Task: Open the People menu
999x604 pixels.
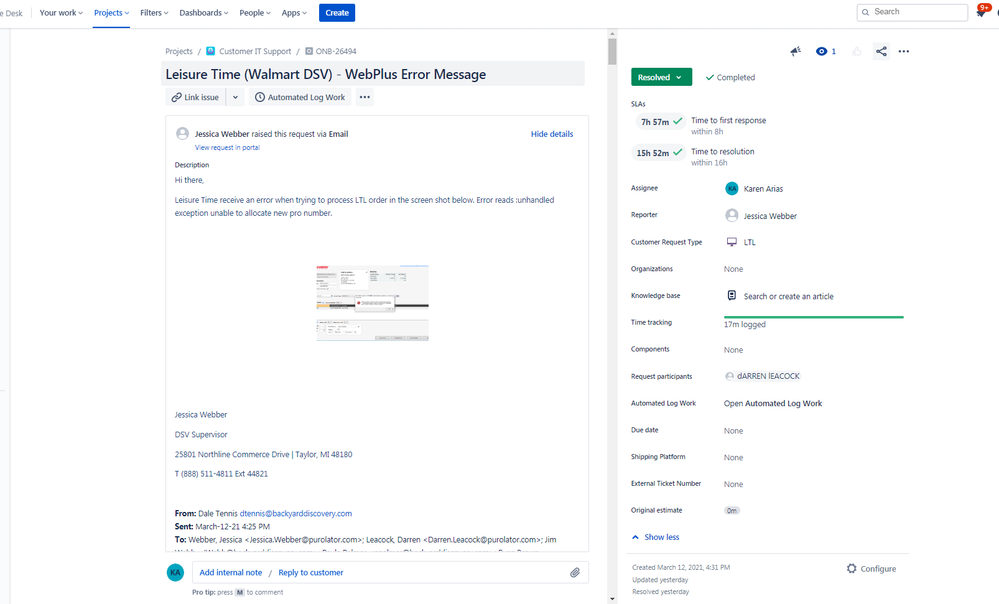Action: pos(255,13)
